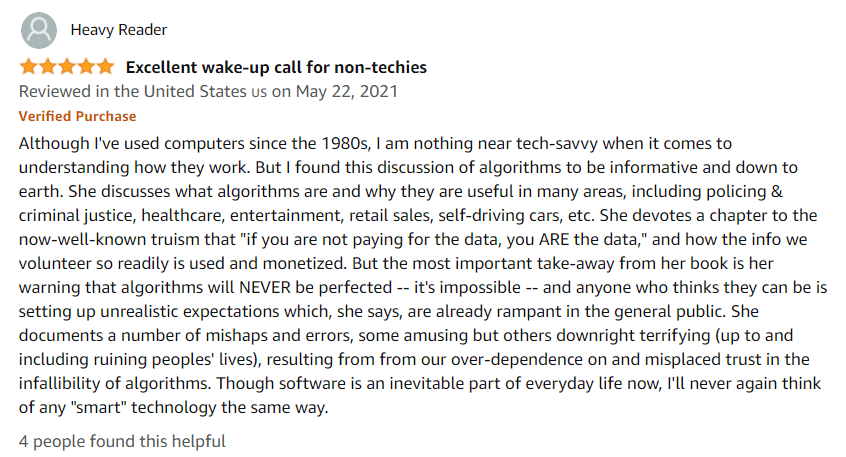Click '4 people found this helpful' text

pyautogui.click(x=122, y=441)
